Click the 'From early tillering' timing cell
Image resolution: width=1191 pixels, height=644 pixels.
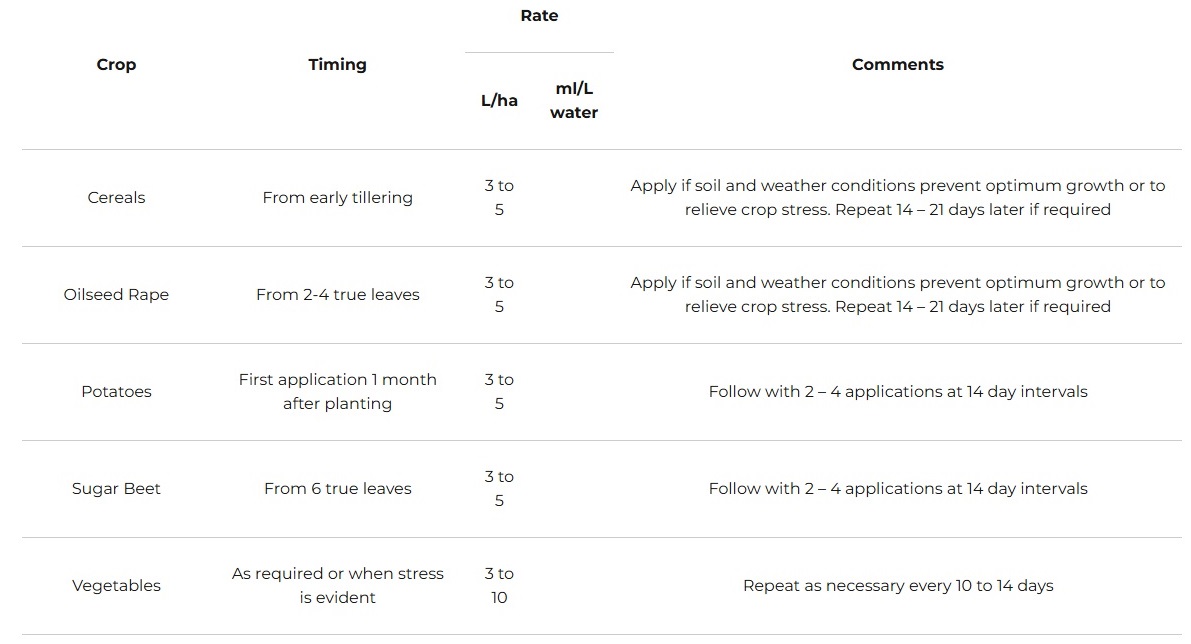click(337, 198)
